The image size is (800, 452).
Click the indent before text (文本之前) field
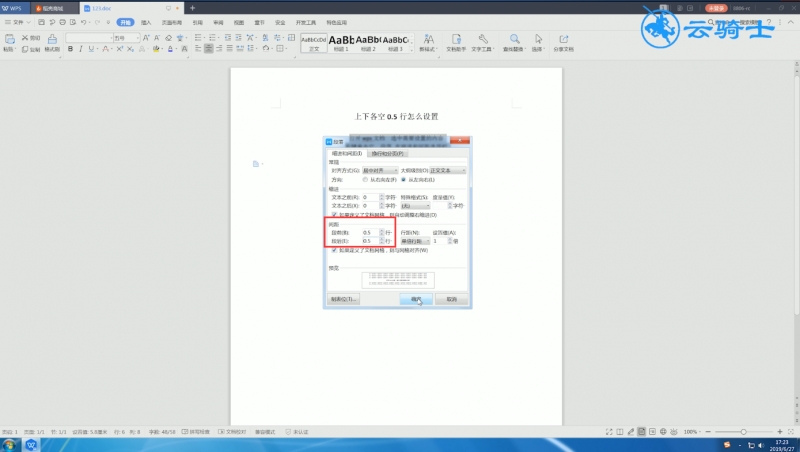370,197
